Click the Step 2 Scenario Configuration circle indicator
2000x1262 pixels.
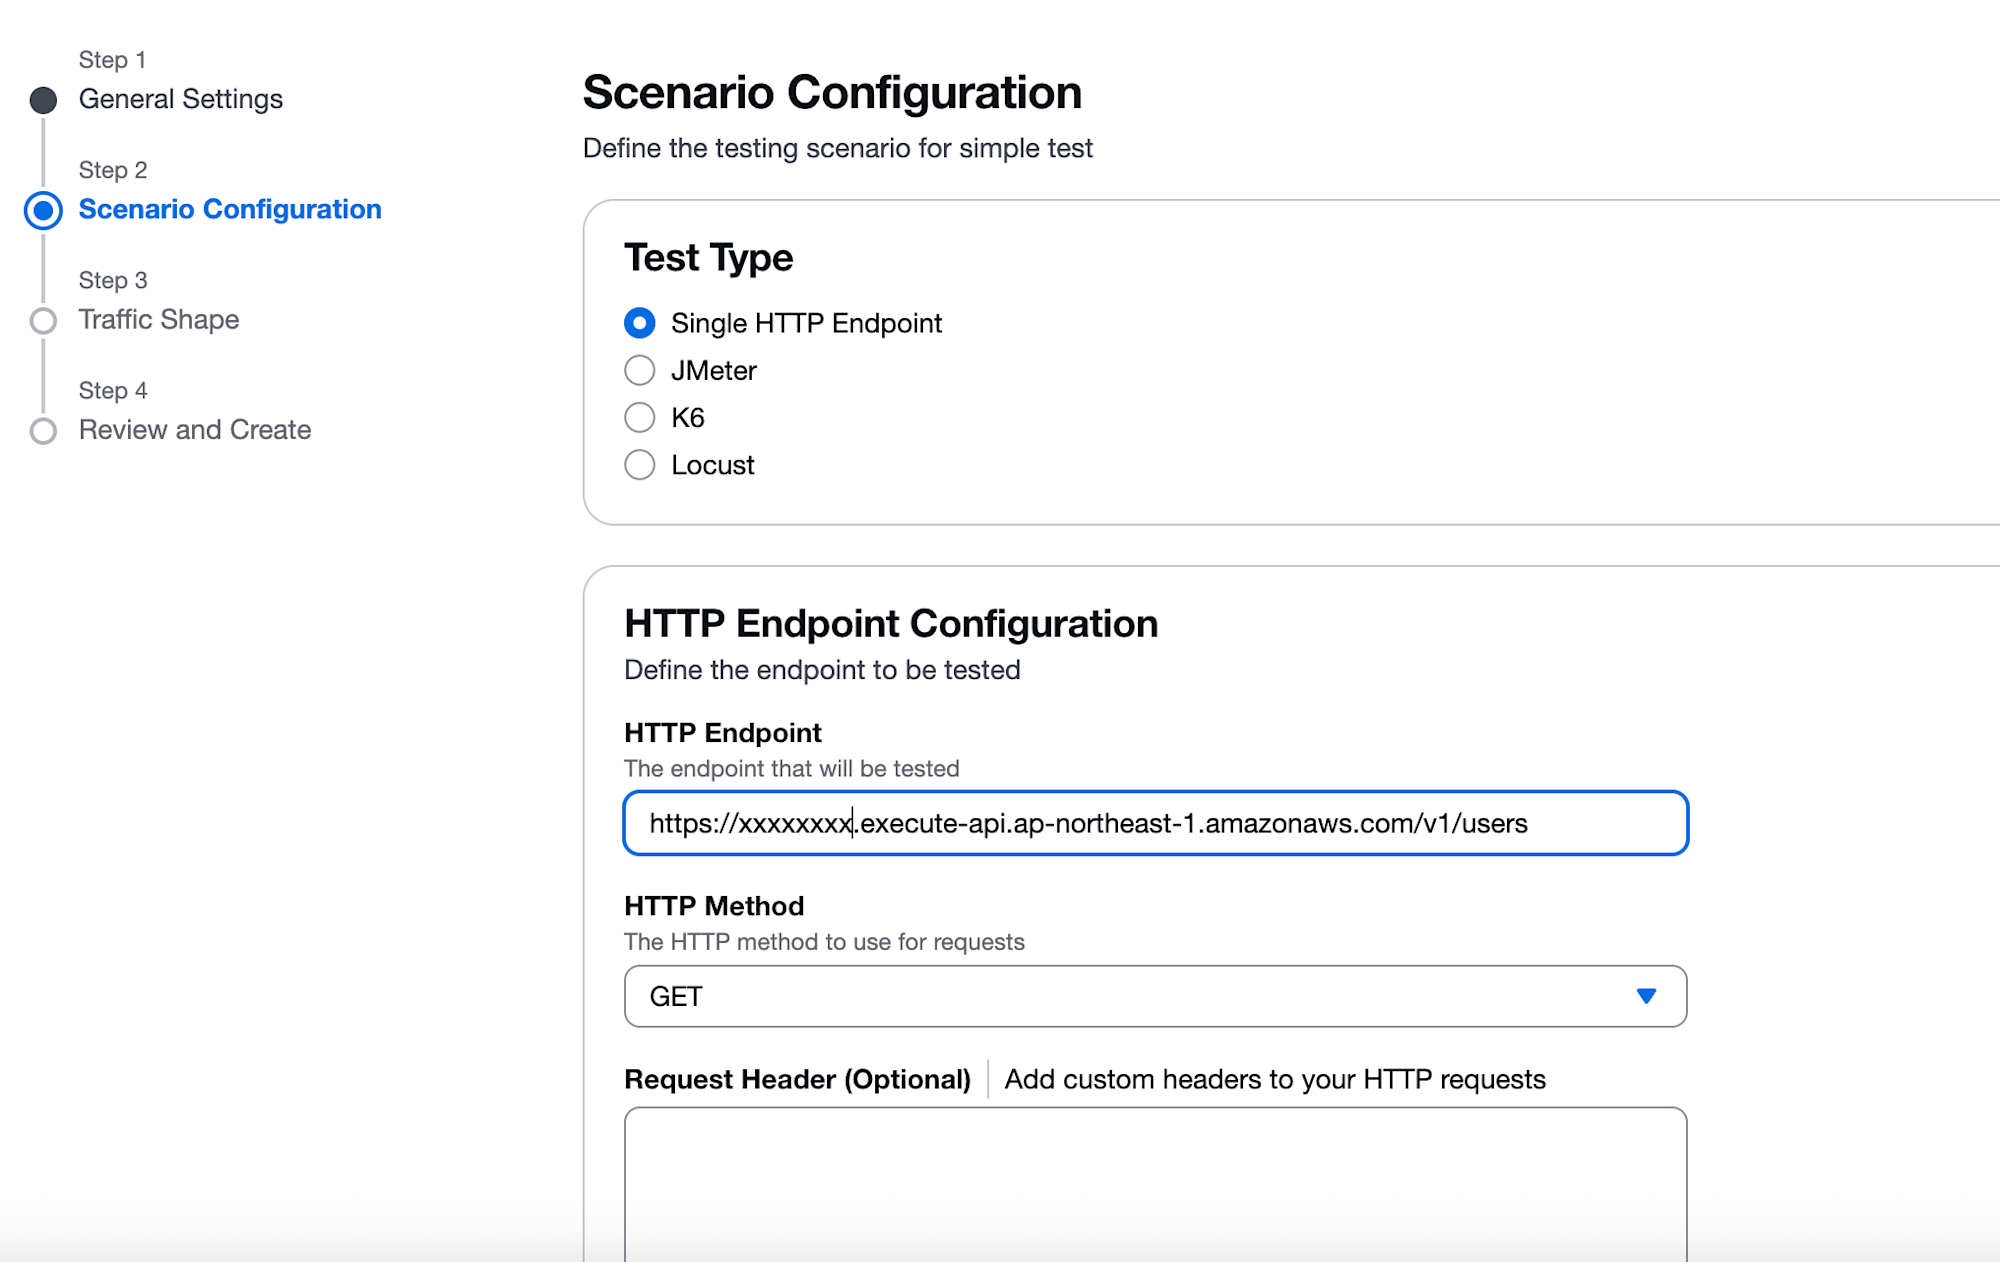43,210
